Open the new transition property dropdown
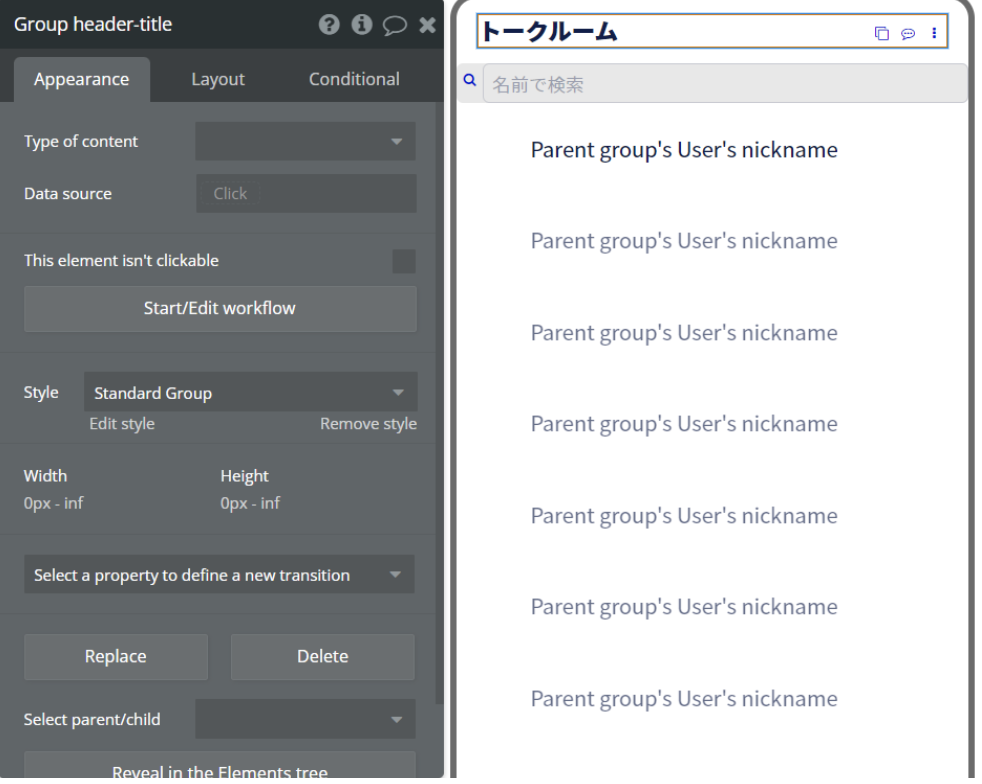982x784 pixels. pos(219,575)
